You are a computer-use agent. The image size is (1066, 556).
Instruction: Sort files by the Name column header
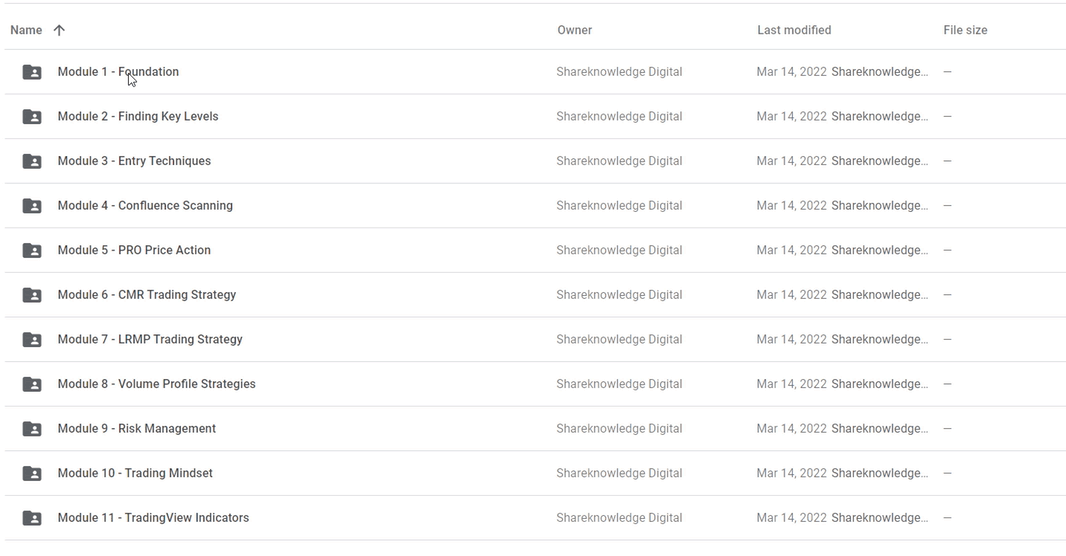pyautogui.click(x=26, y=30)
